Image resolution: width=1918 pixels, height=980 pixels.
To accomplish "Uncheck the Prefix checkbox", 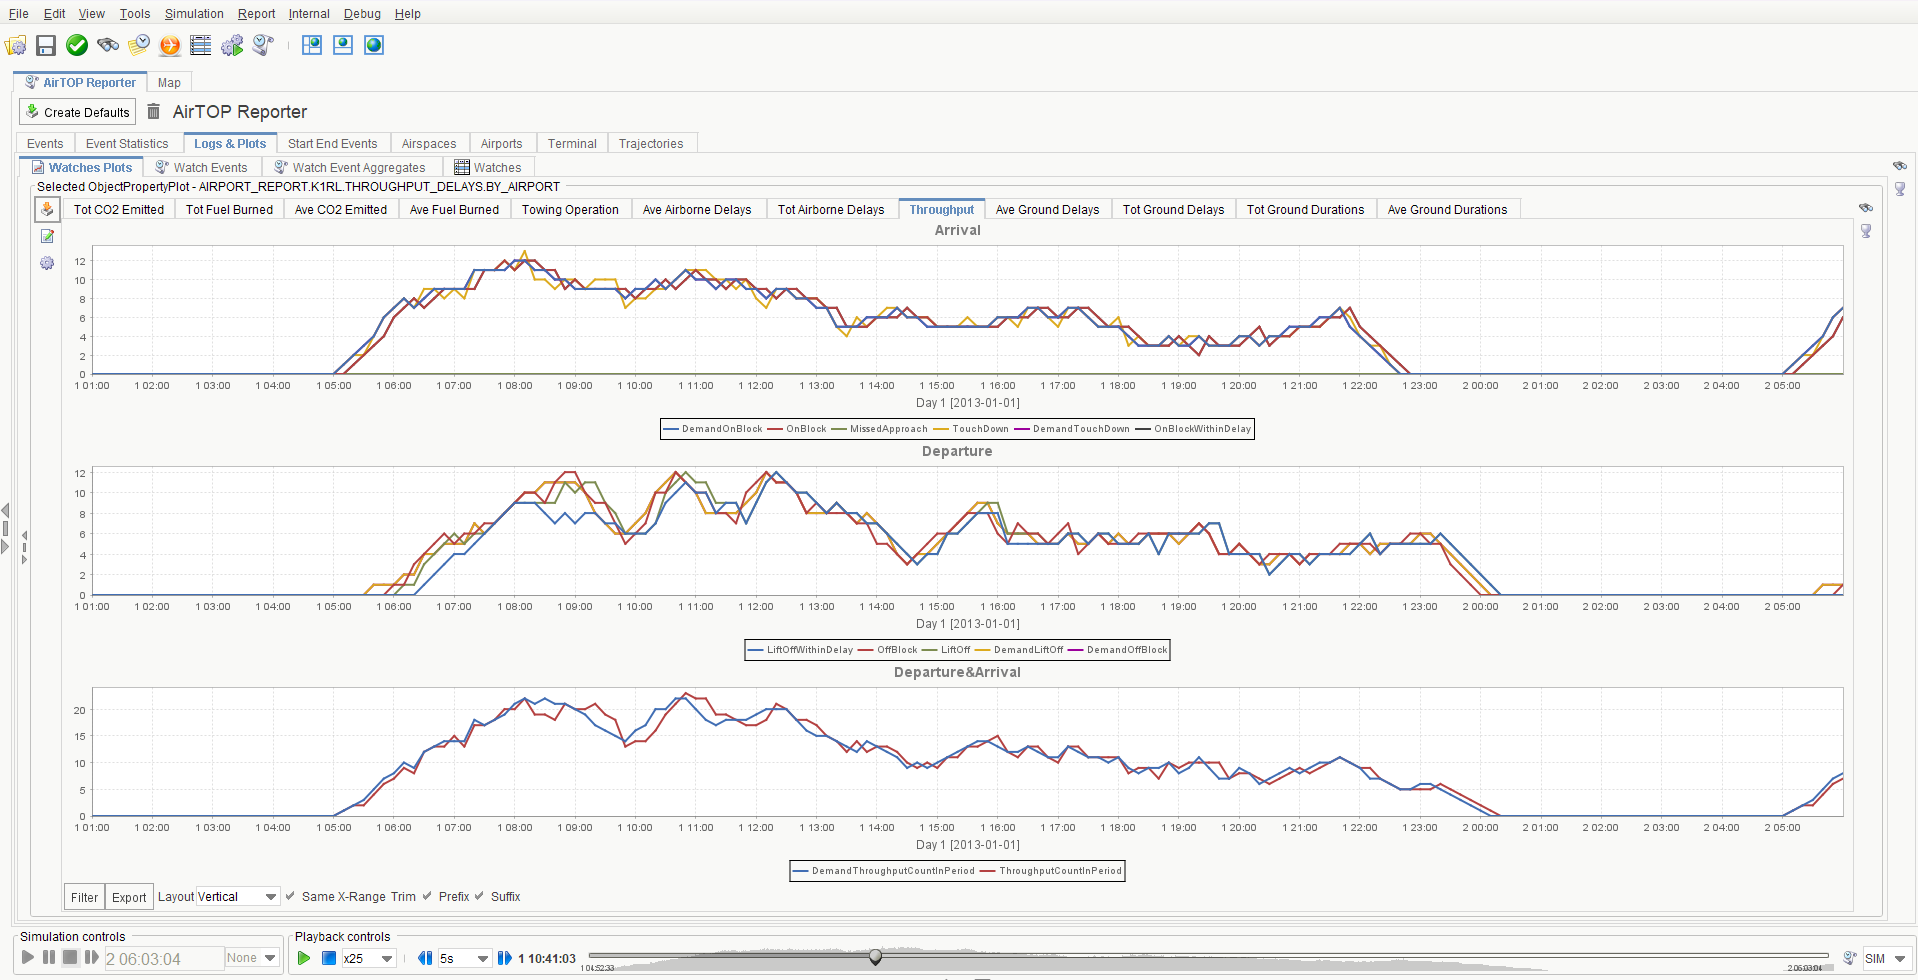I will 428,896.
